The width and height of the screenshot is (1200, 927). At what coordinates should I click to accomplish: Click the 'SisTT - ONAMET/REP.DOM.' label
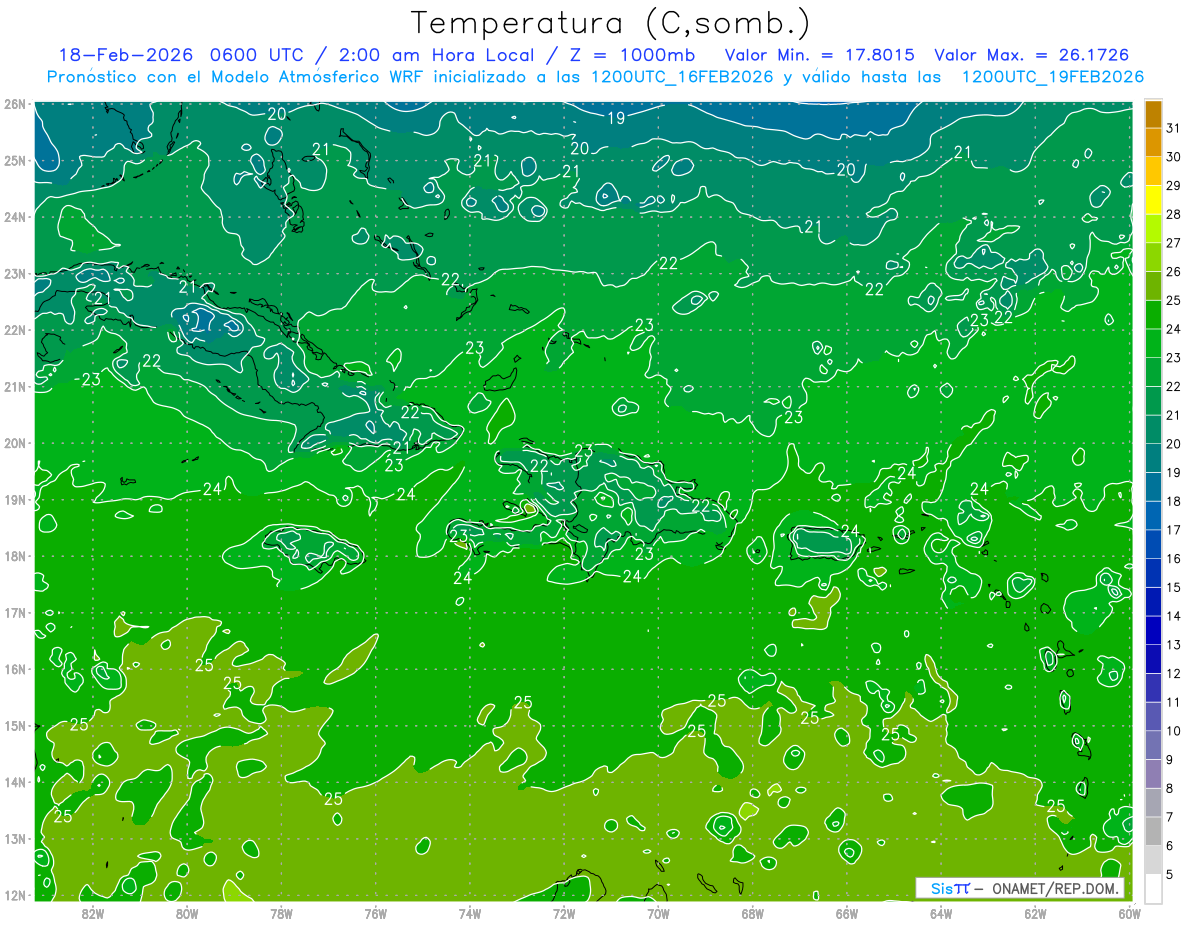[x=1020, y=888]
